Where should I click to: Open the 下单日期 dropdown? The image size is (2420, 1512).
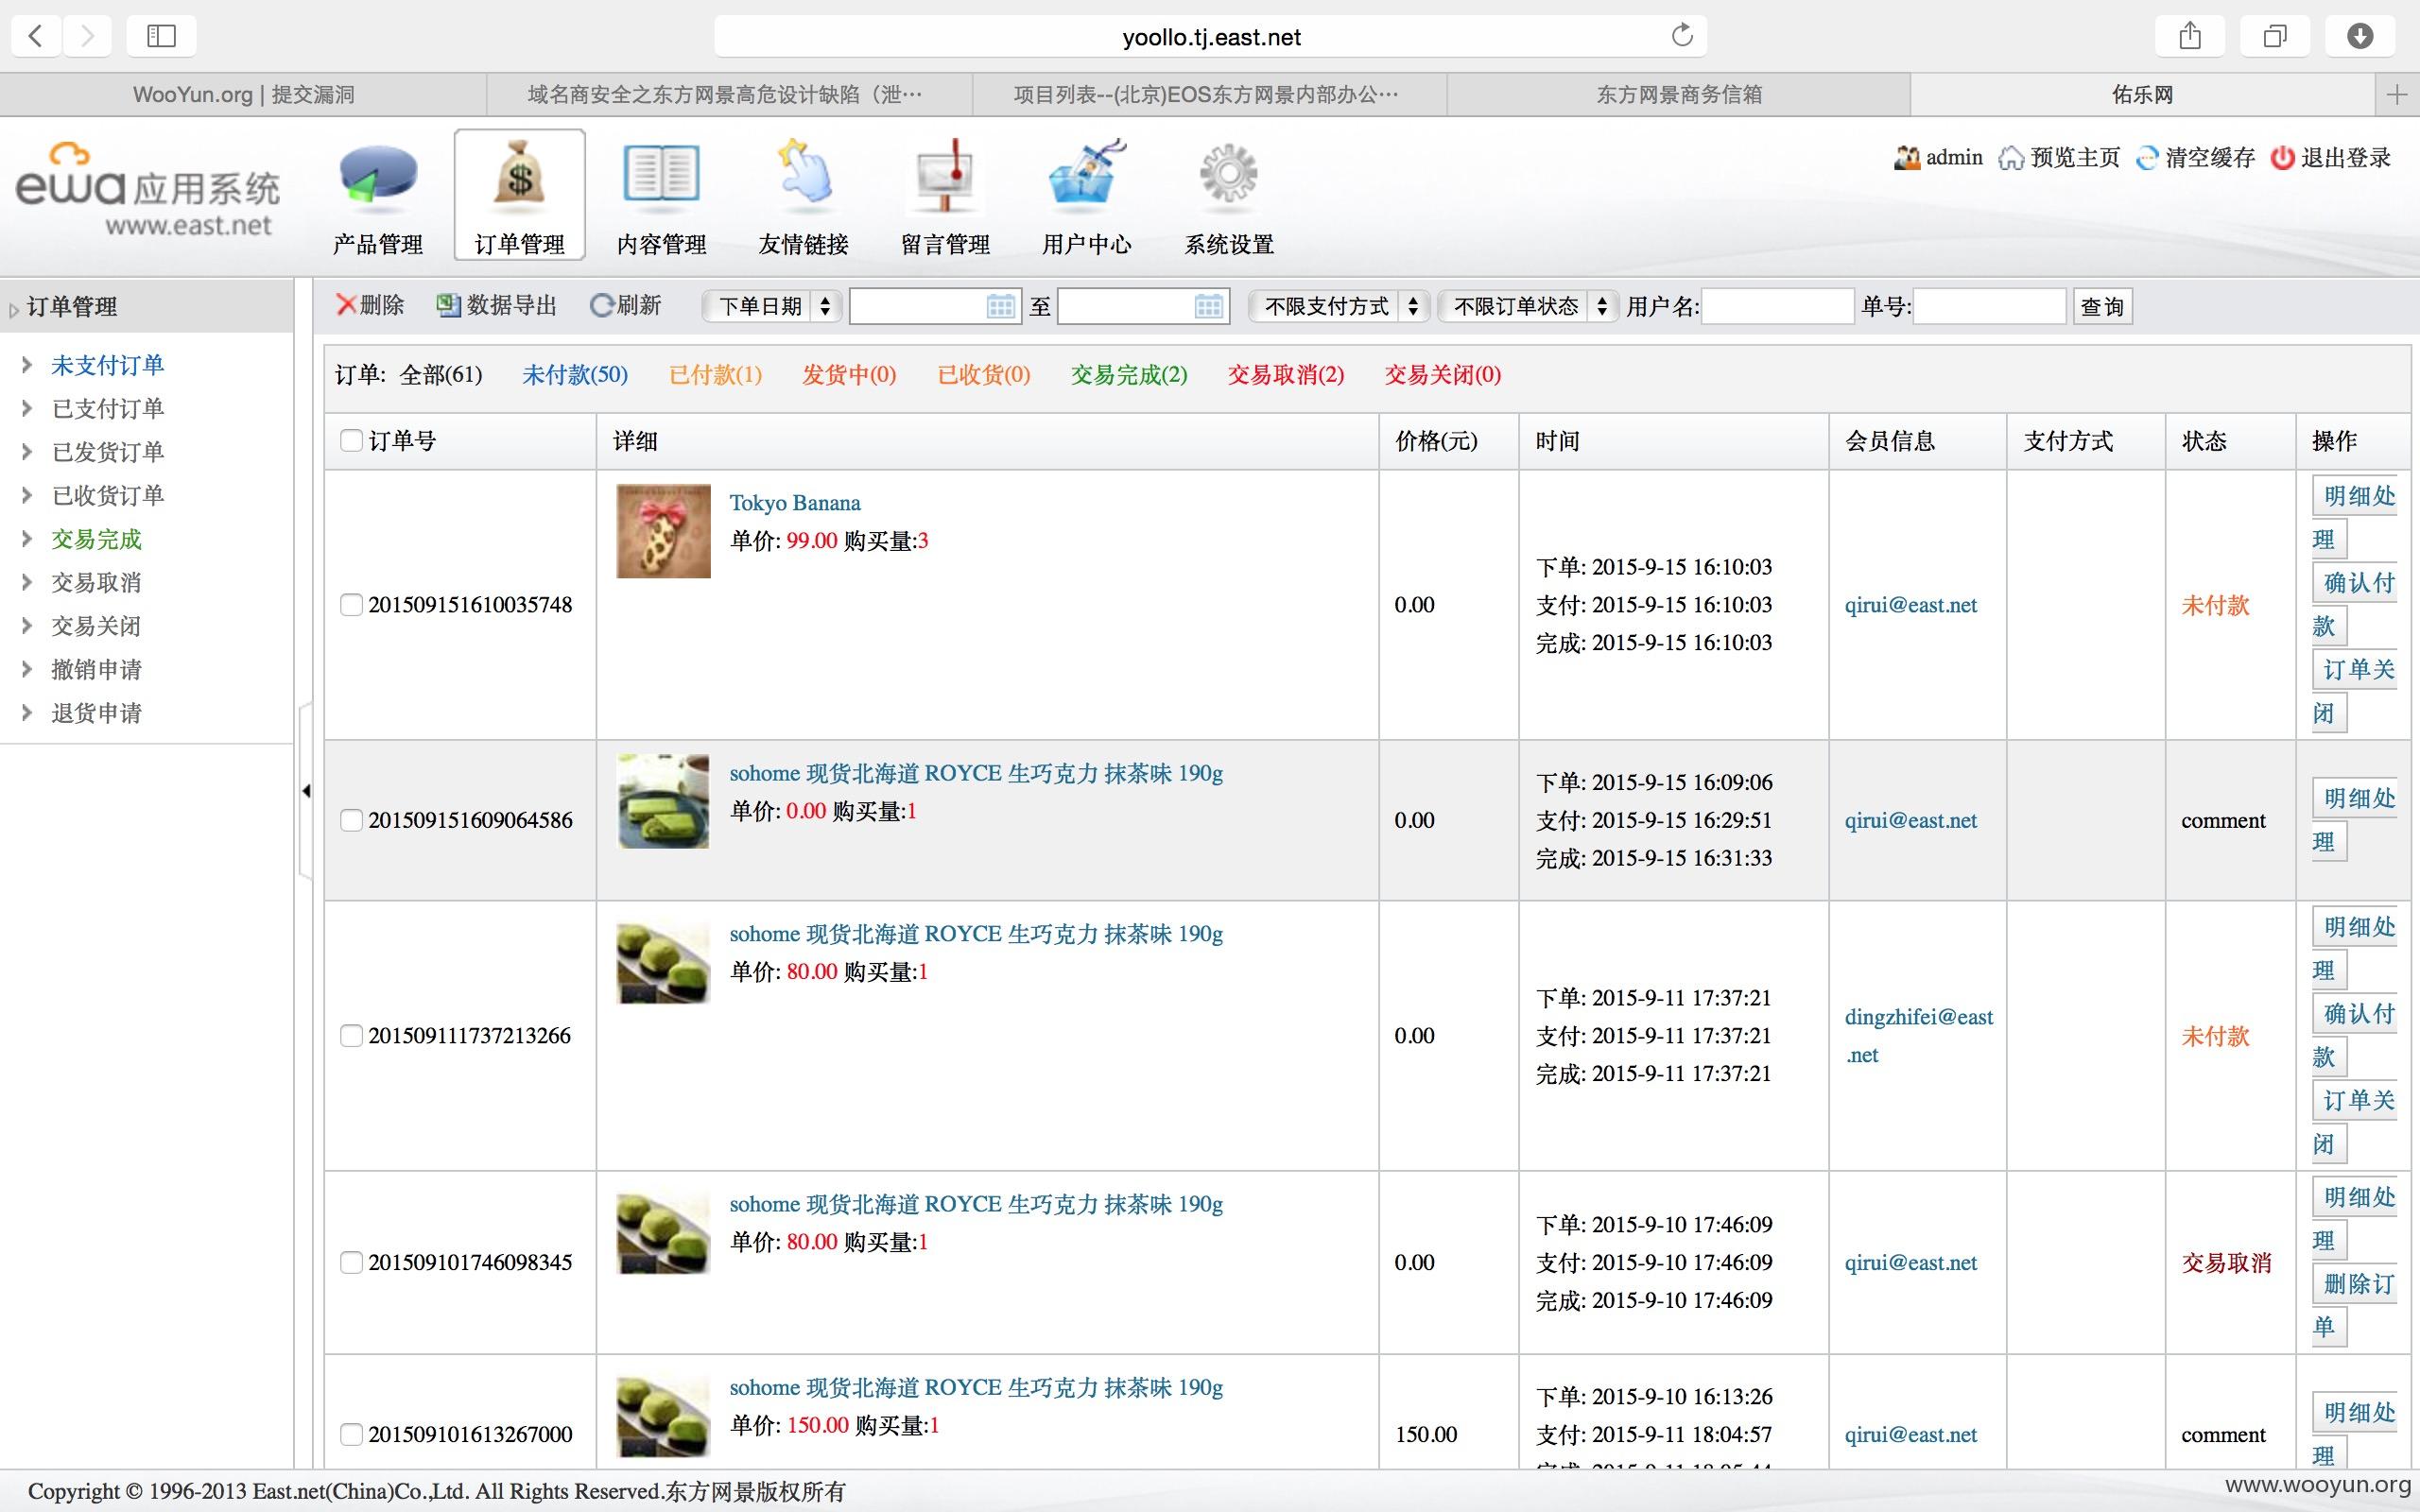coord(771,306)
